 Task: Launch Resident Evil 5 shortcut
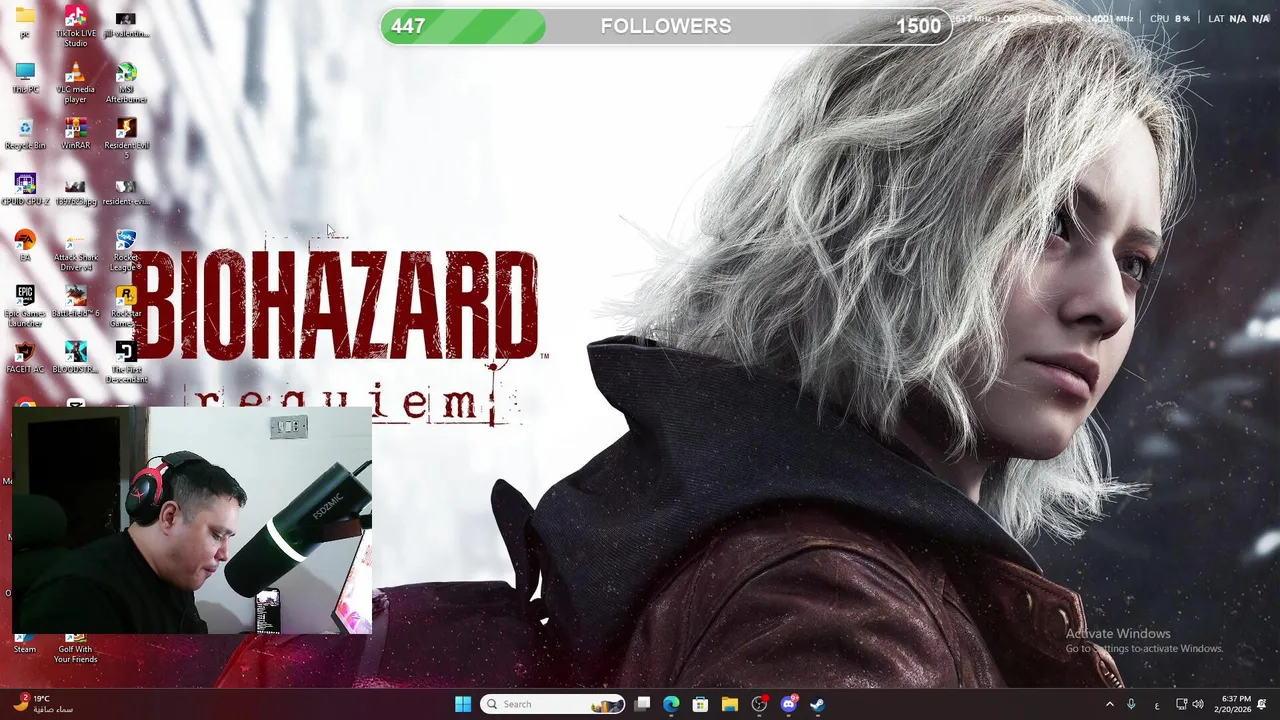[126, 138]
